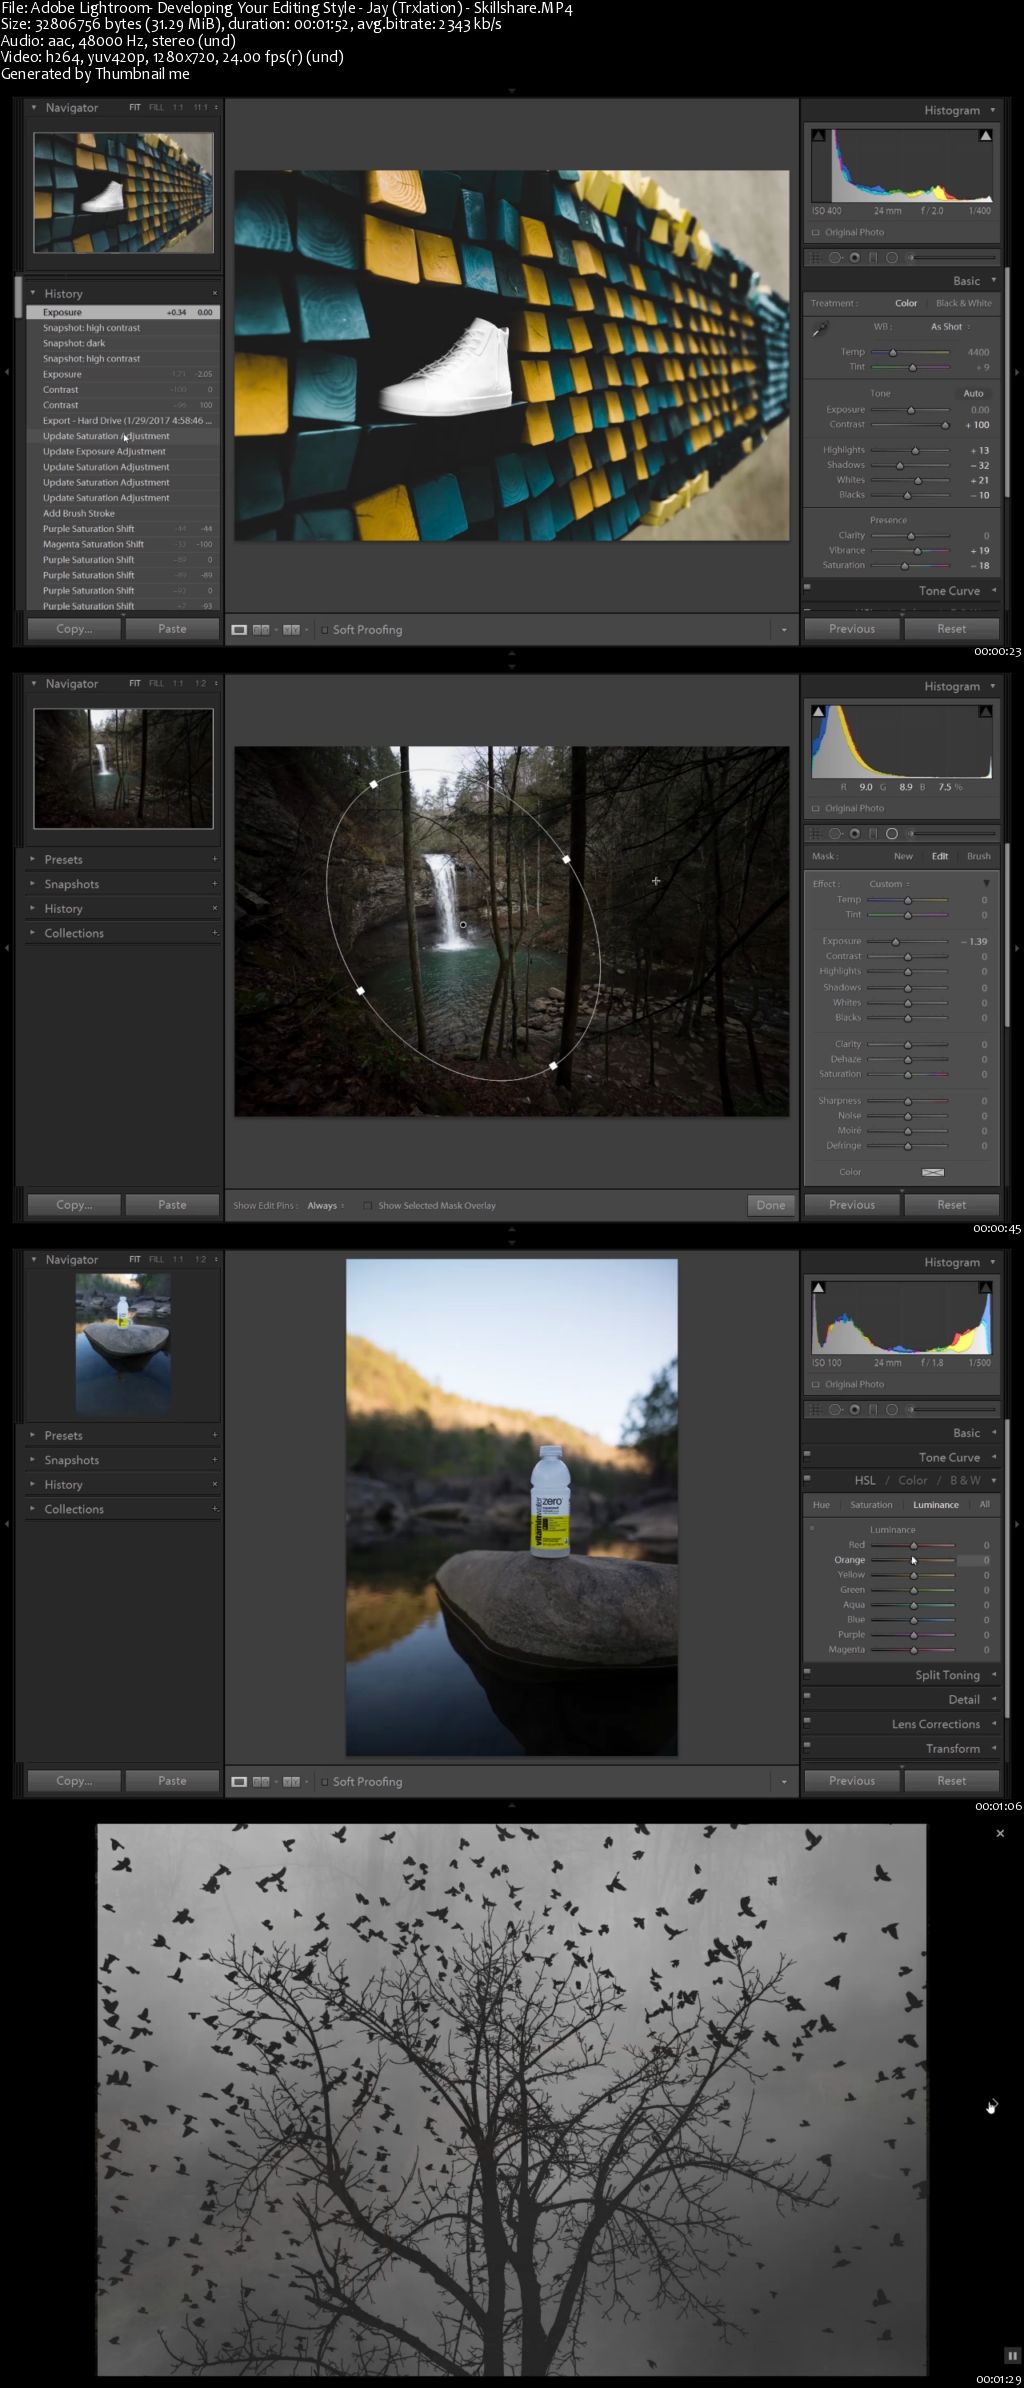Screen dimensions: 1024x2388
Task: Click pause icon in bird photo frame
Action: click(1011, 2355)
